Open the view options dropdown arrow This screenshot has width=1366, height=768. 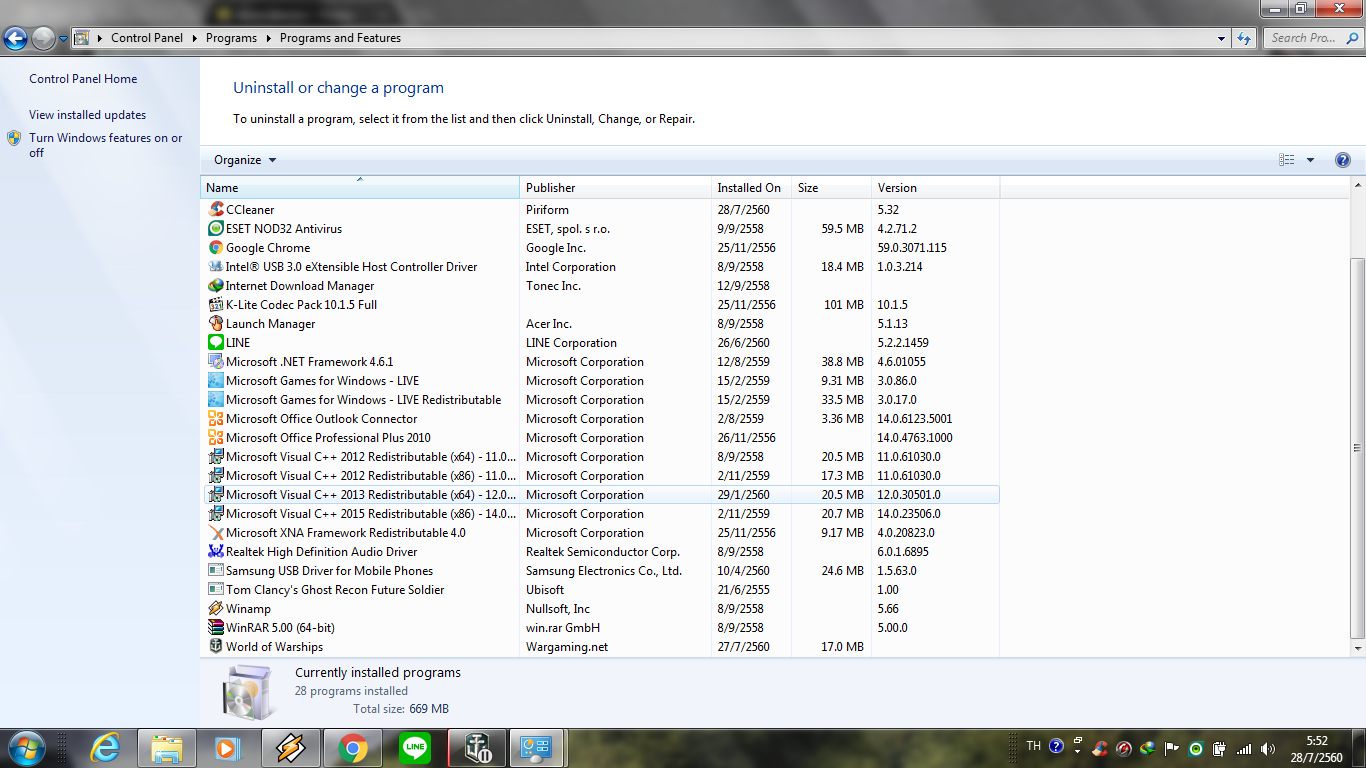[x=1310, y=160]
